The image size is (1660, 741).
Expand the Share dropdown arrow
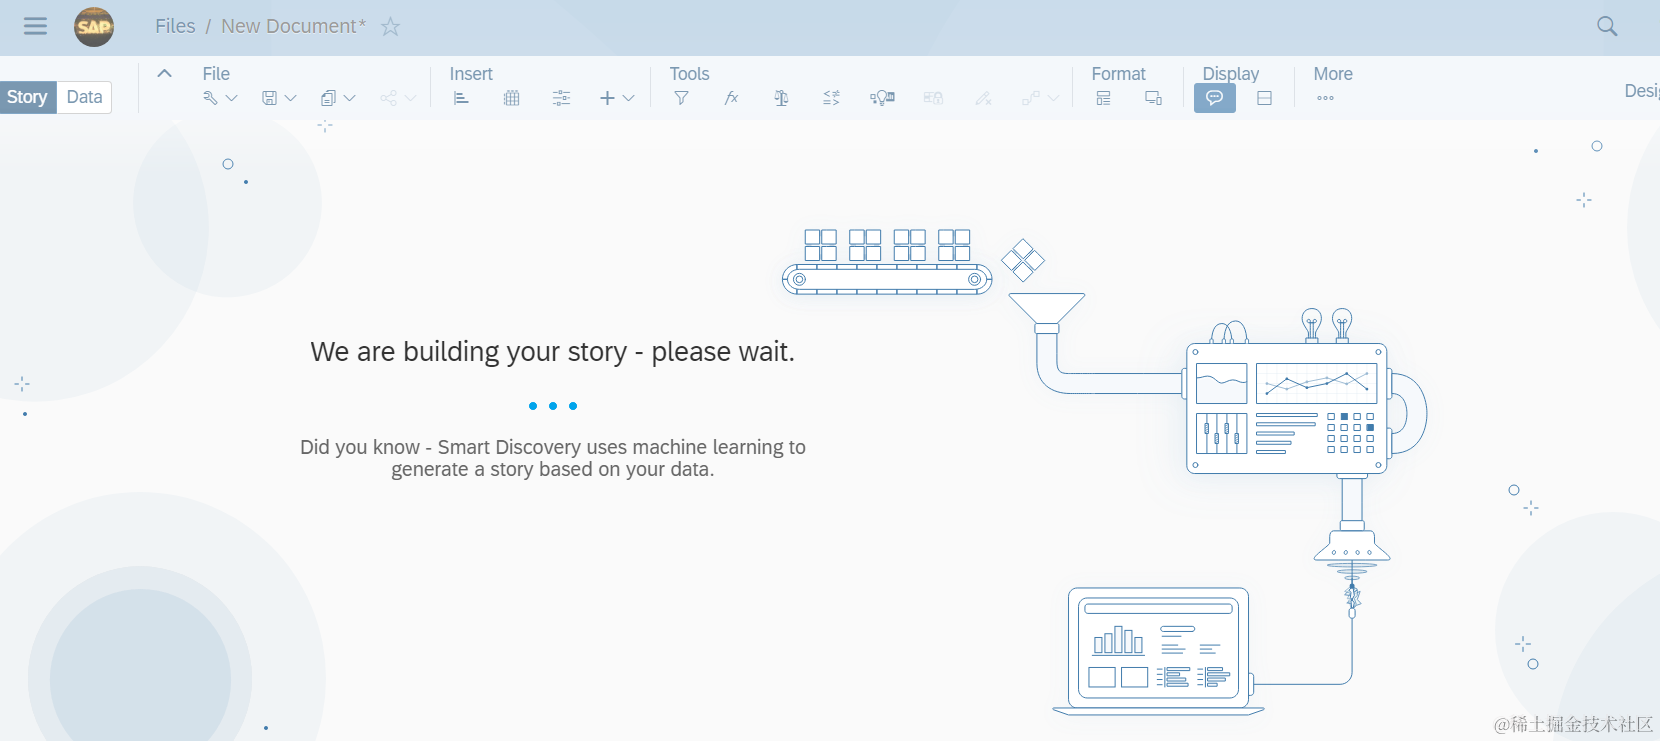tap(410, 98)
